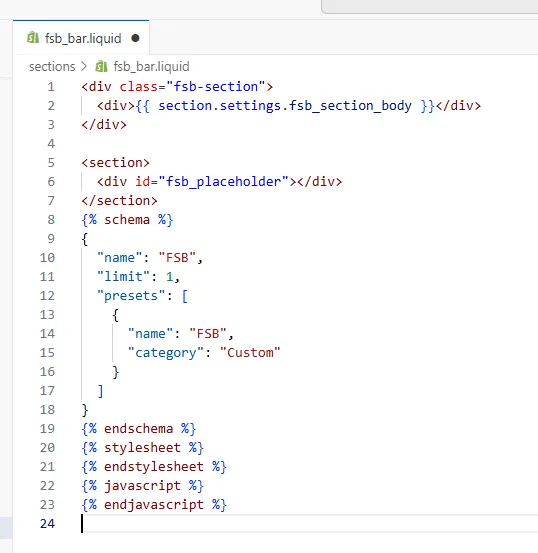The height and width of the screenshot is (553, 538).
Task: Click the {% endjavascript %} tag
Action: [x=154, y=505]
